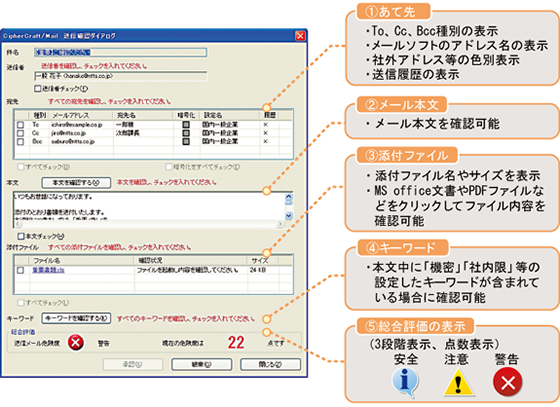Click the 宛先名 column header
The height and width of the screenshot is (407, 560).
(x=143, y=115)
